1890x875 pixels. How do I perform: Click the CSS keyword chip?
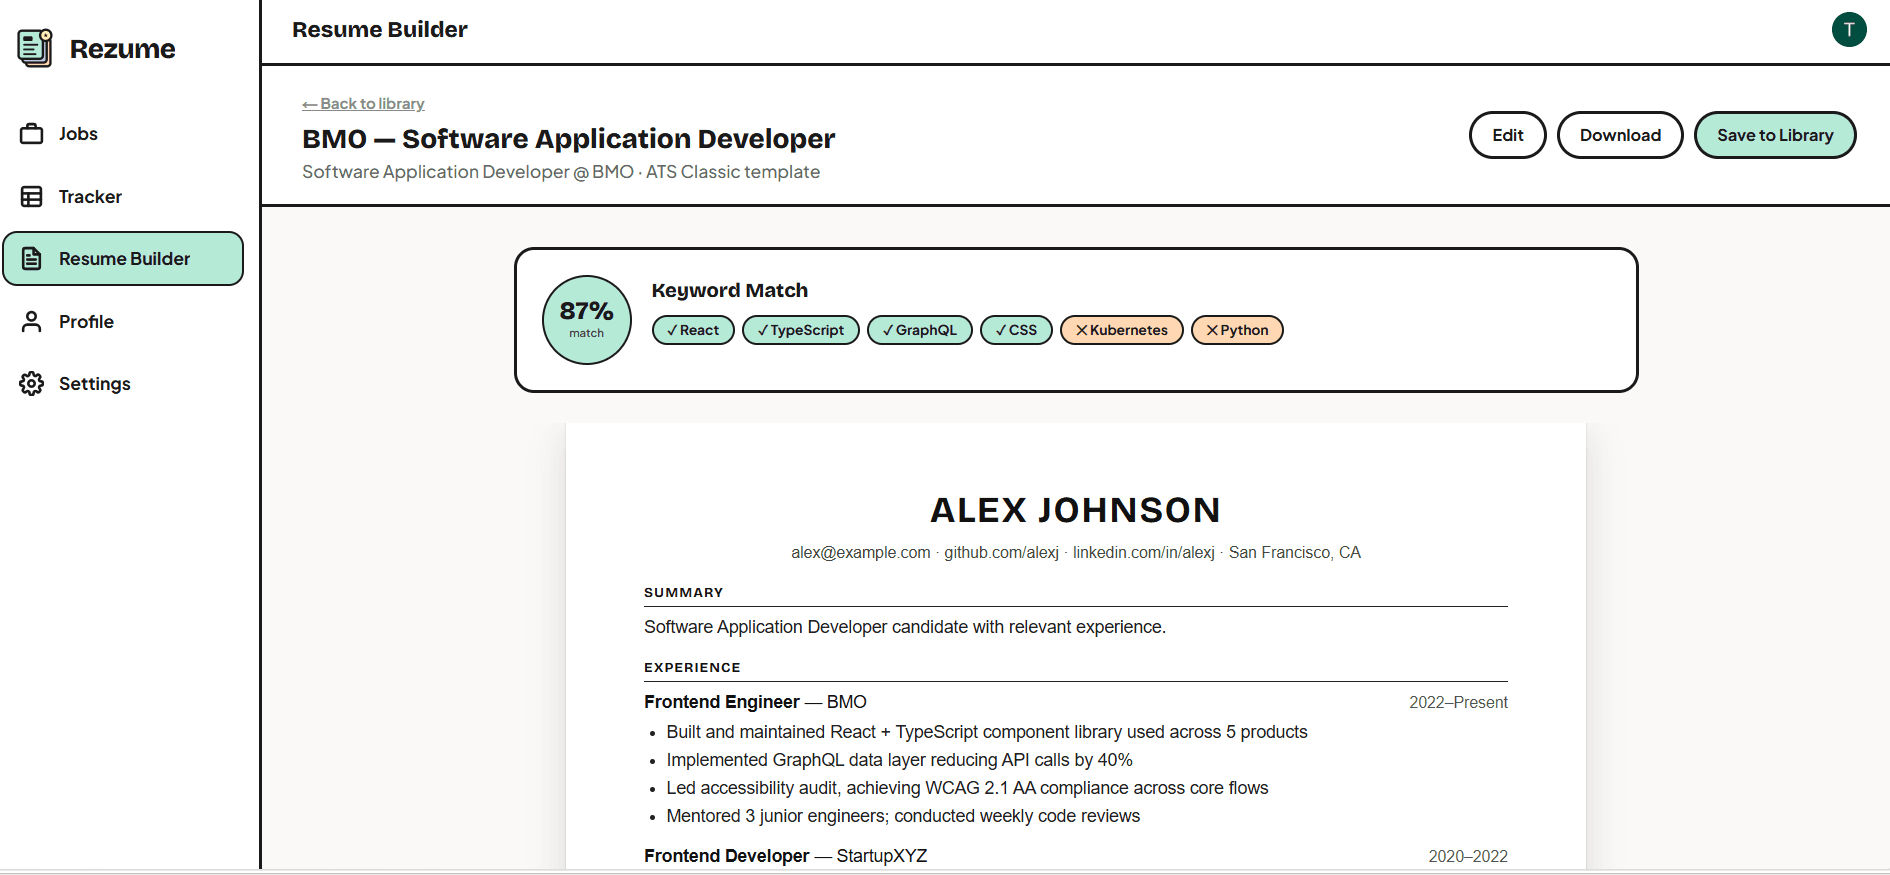tap(1016, 330)
